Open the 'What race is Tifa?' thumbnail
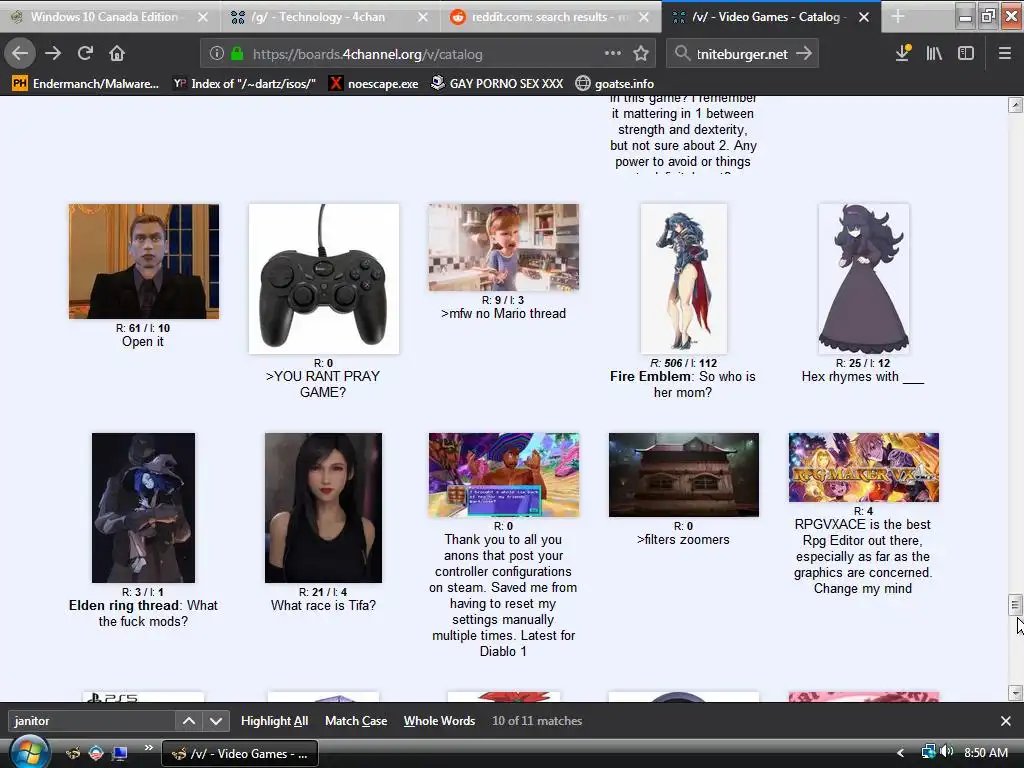 coord(324,508)
